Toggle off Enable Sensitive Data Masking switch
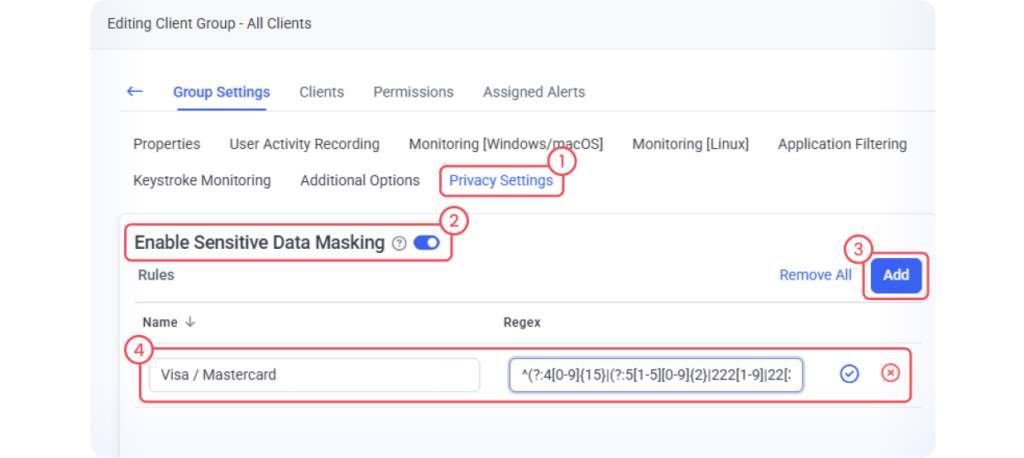 (x=426, y=243)
